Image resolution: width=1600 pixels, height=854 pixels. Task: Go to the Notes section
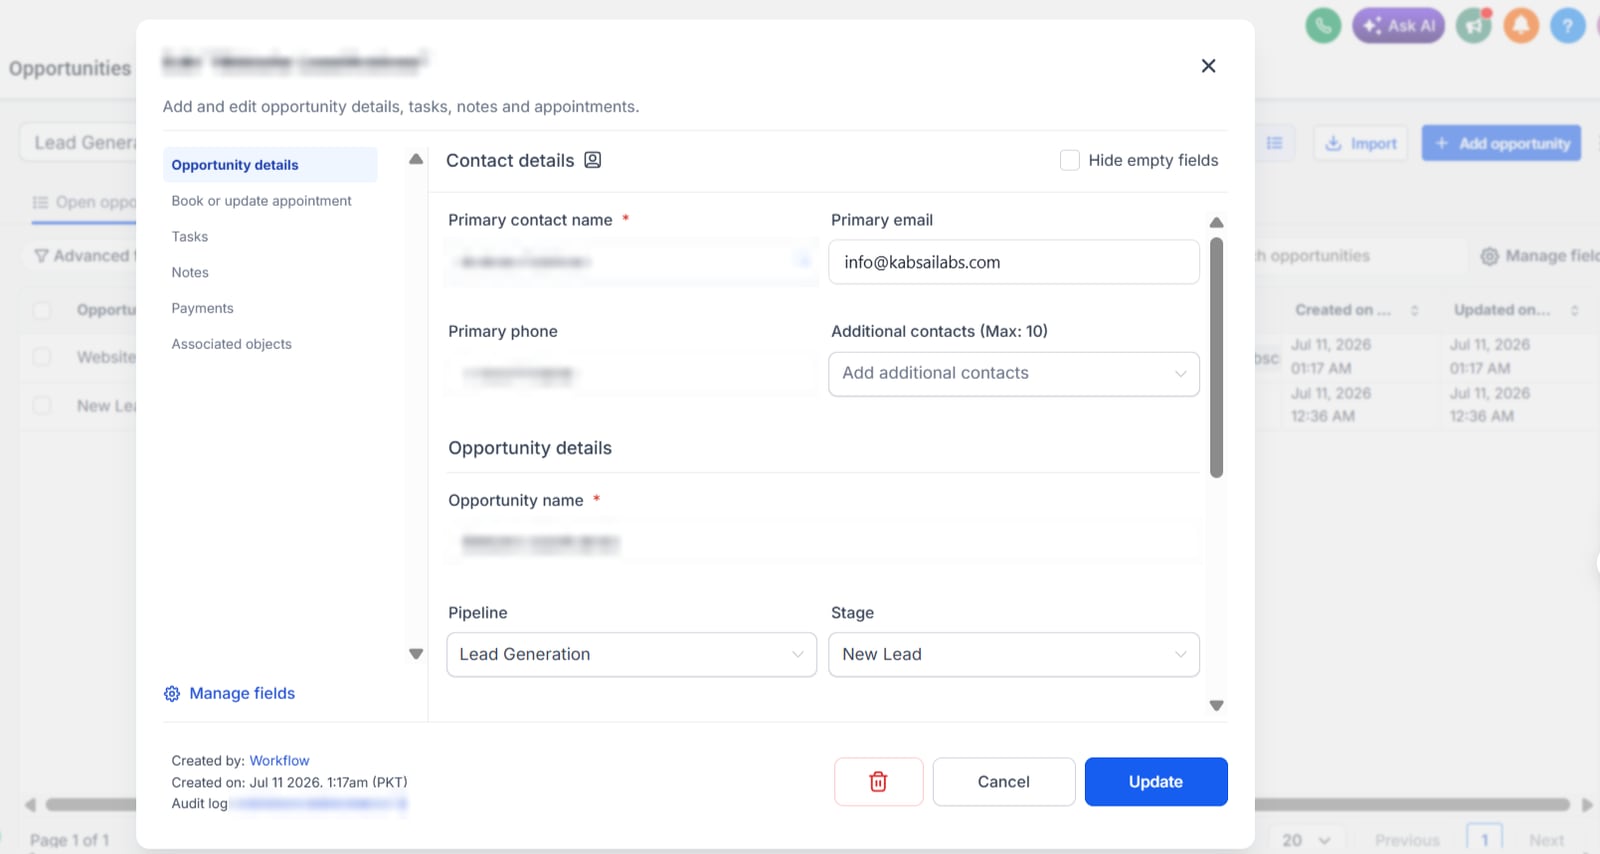pyautogui.click(x=190, y=273)
